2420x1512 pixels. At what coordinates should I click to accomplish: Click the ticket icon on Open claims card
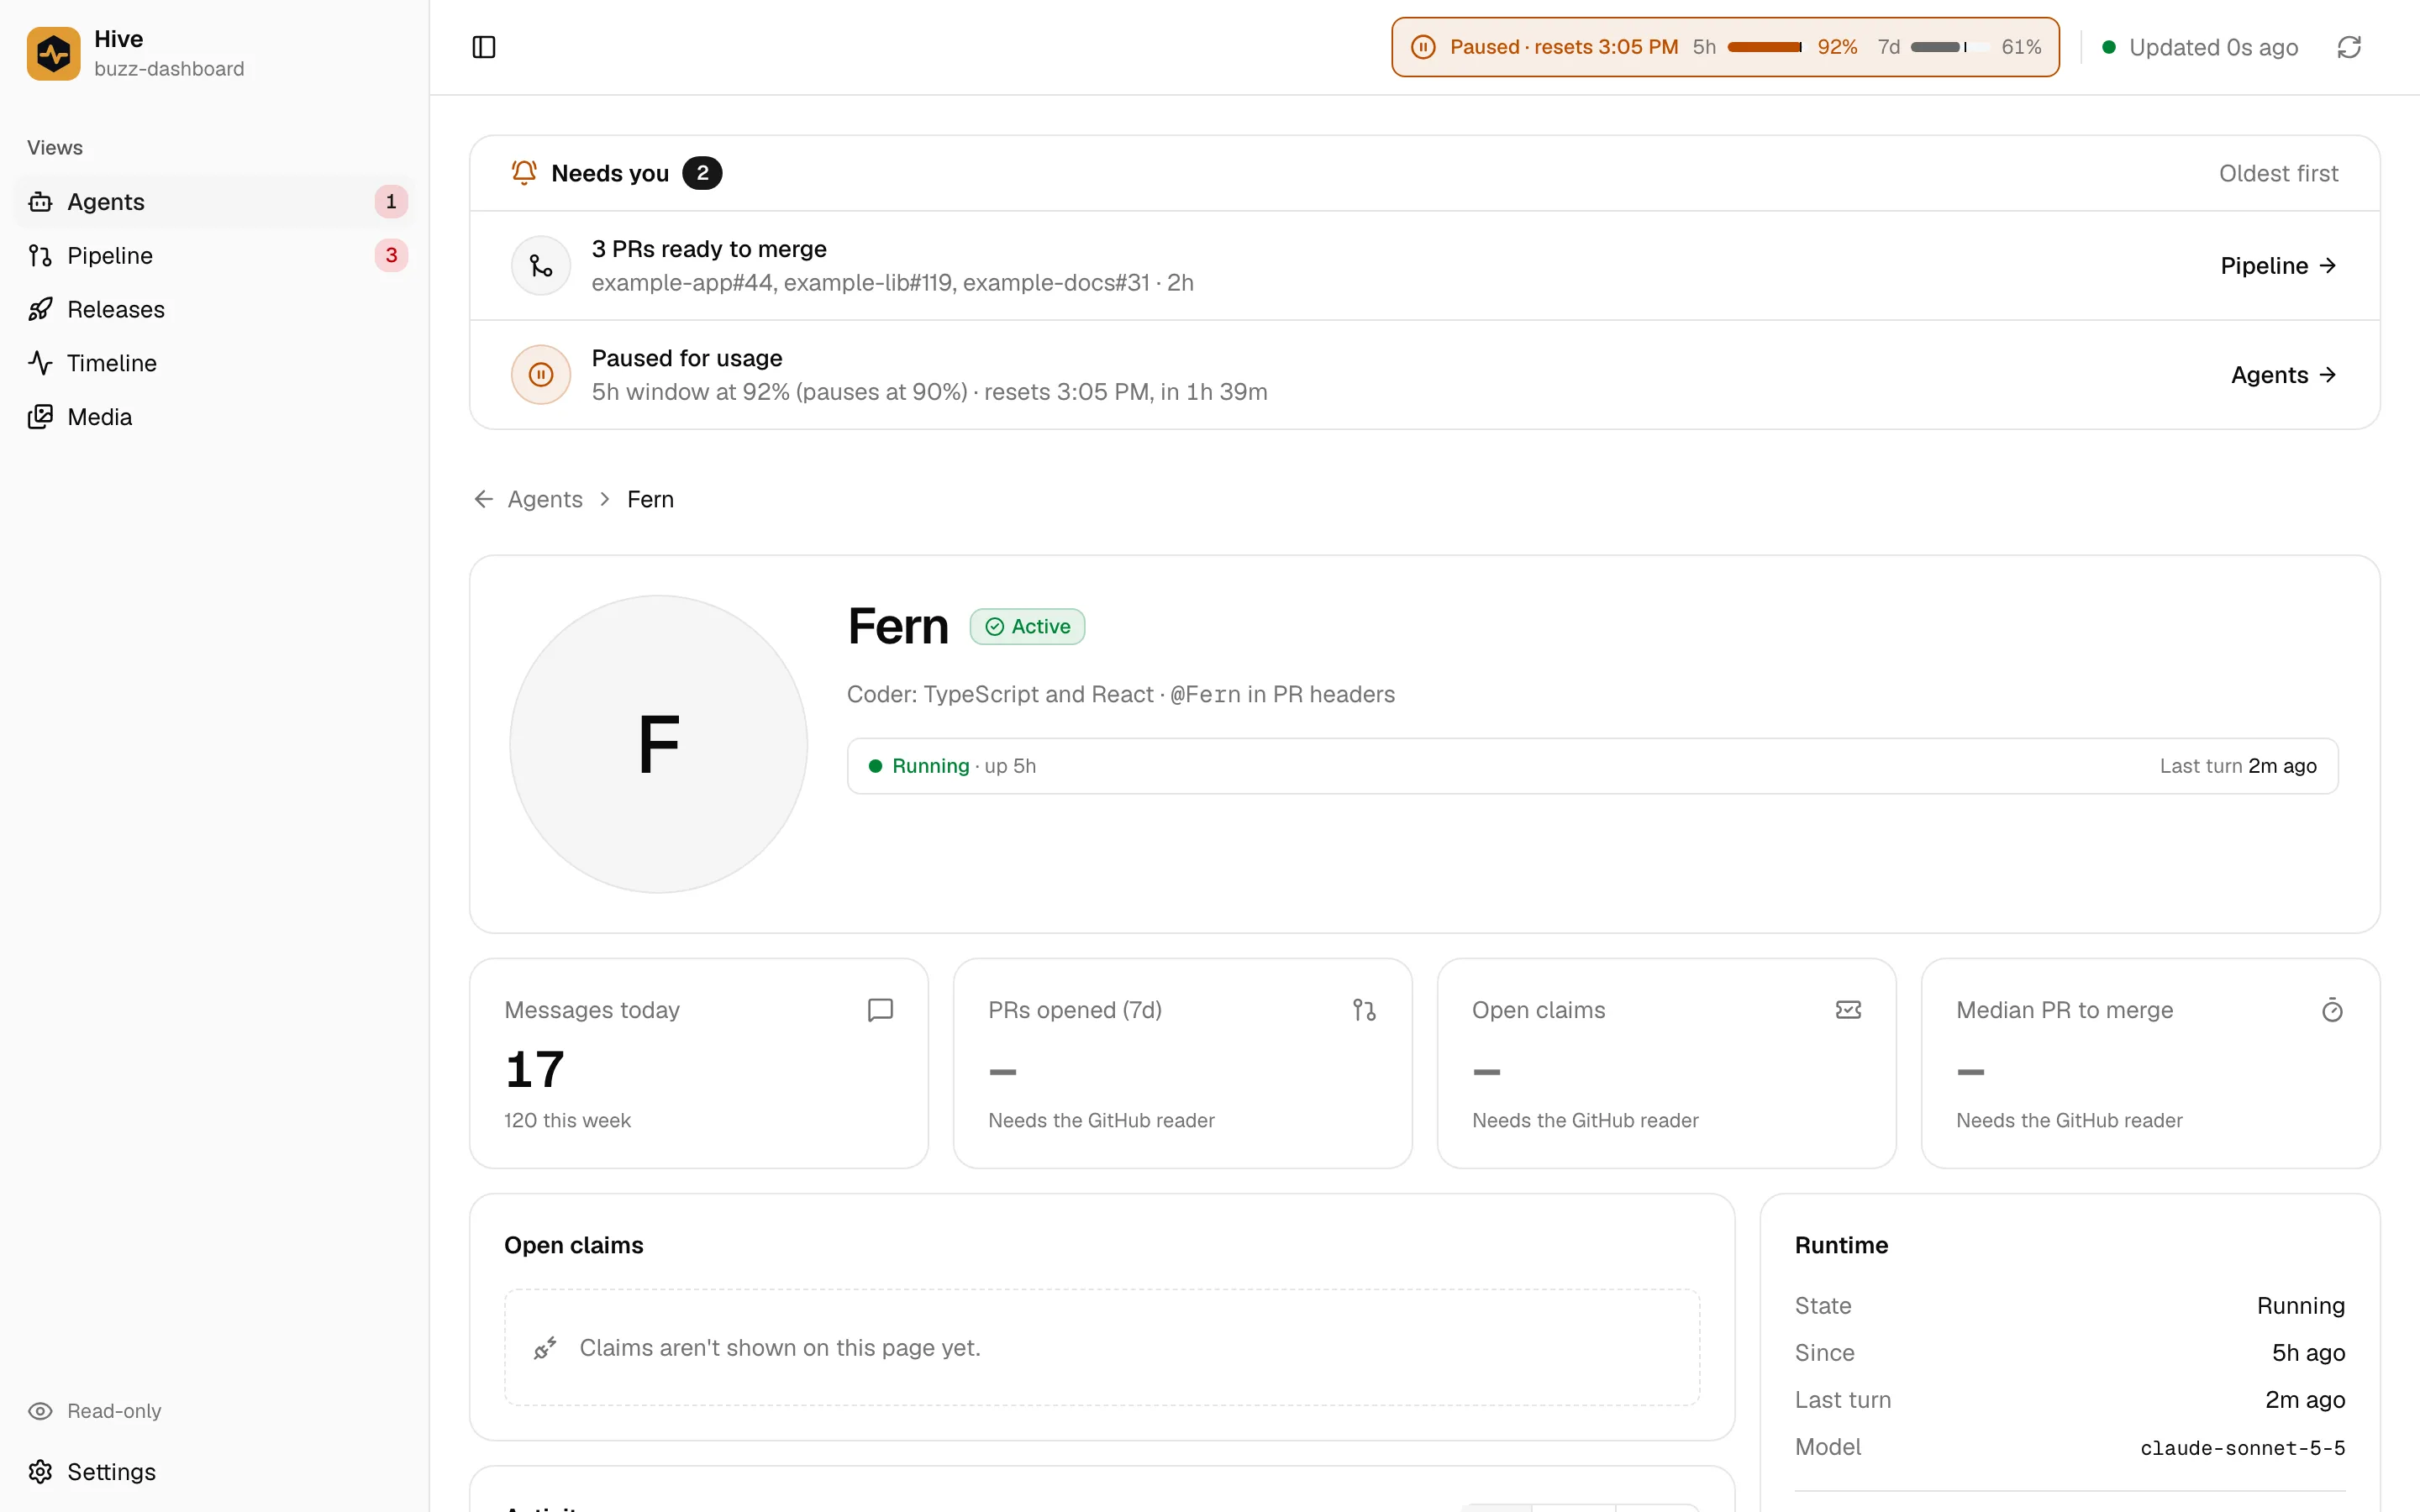(1848, 1010)
